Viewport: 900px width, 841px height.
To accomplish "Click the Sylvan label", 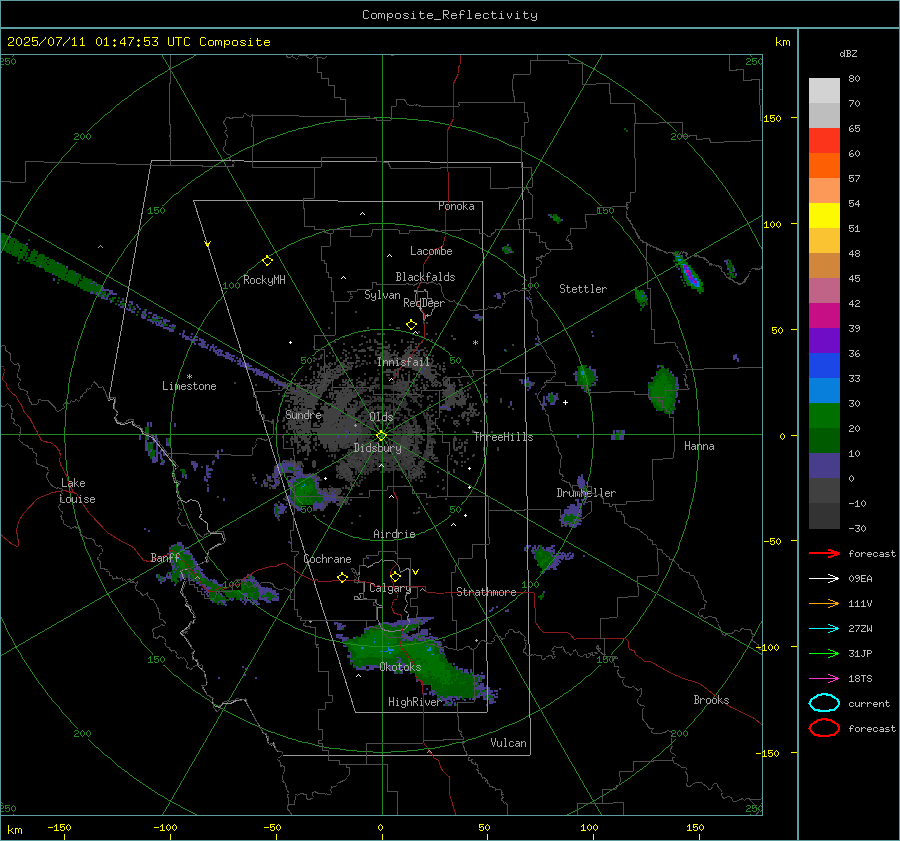I will pos(382,295).
